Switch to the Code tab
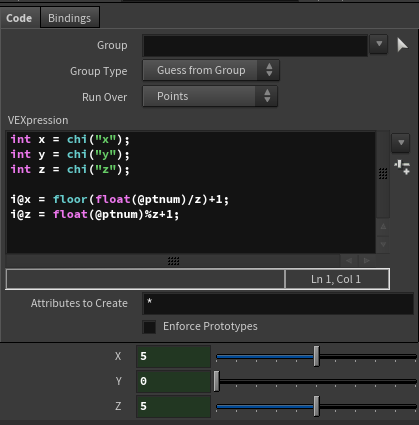 tap(19, 18)
